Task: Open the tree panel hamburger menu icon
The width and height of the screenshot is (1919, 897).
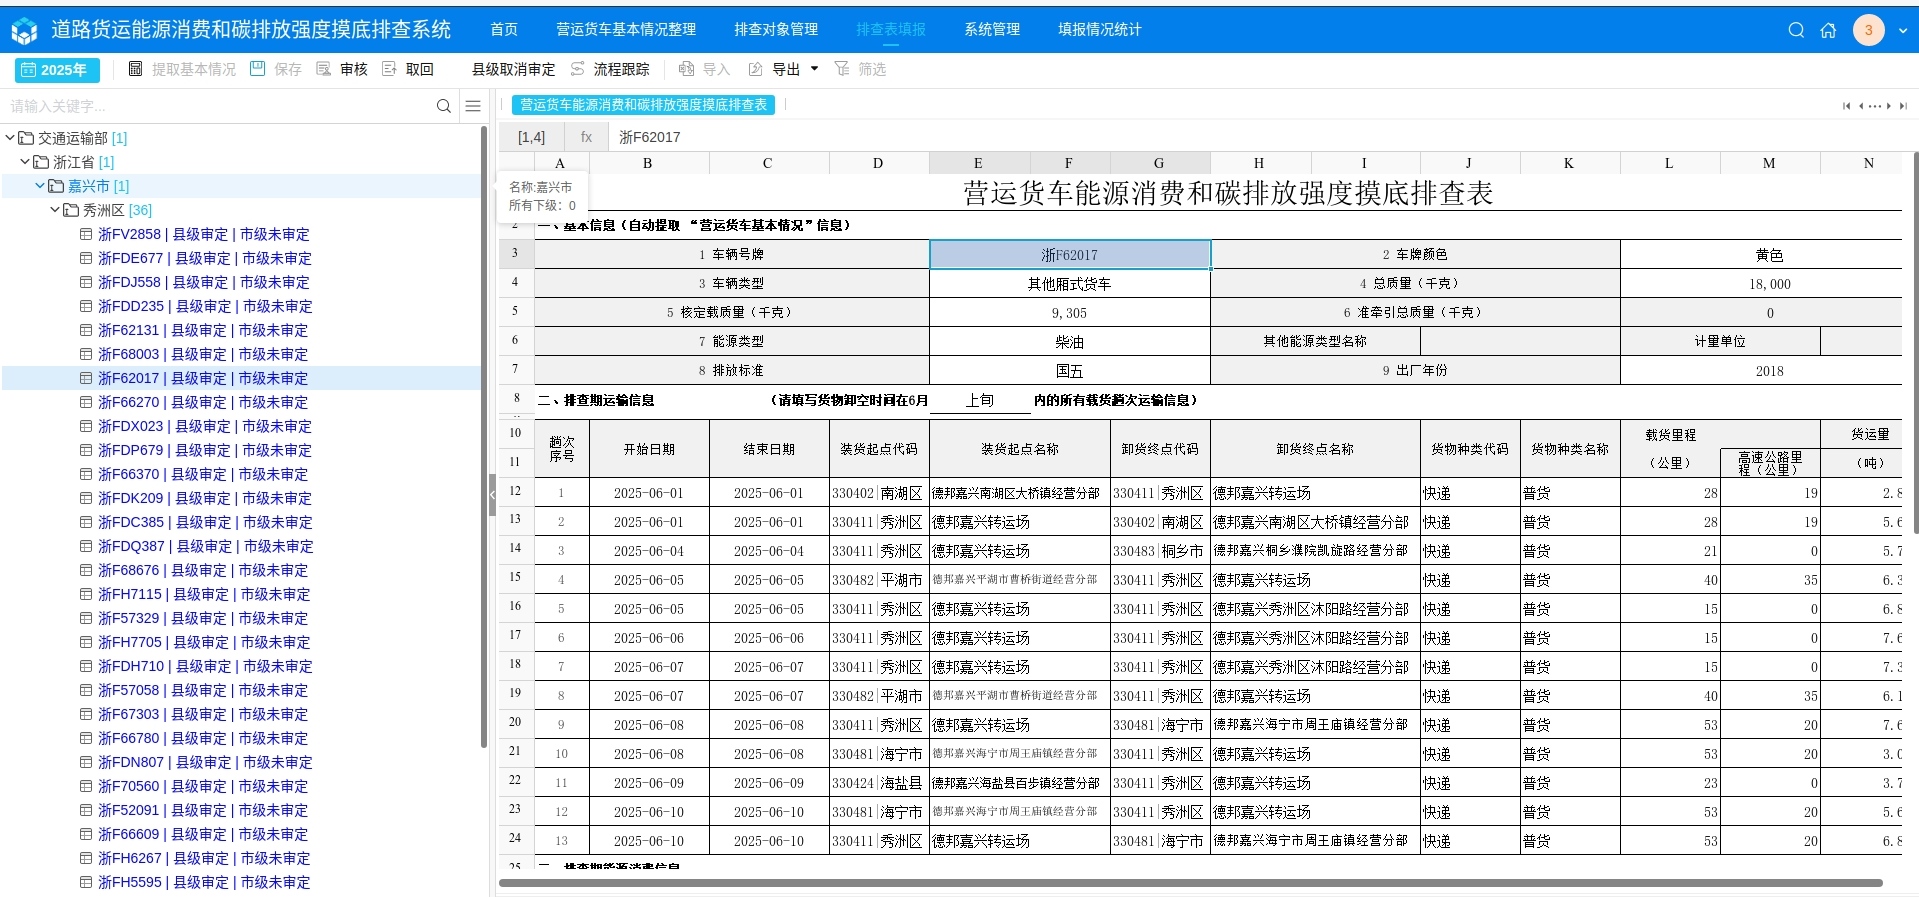Action: [473, 106]
